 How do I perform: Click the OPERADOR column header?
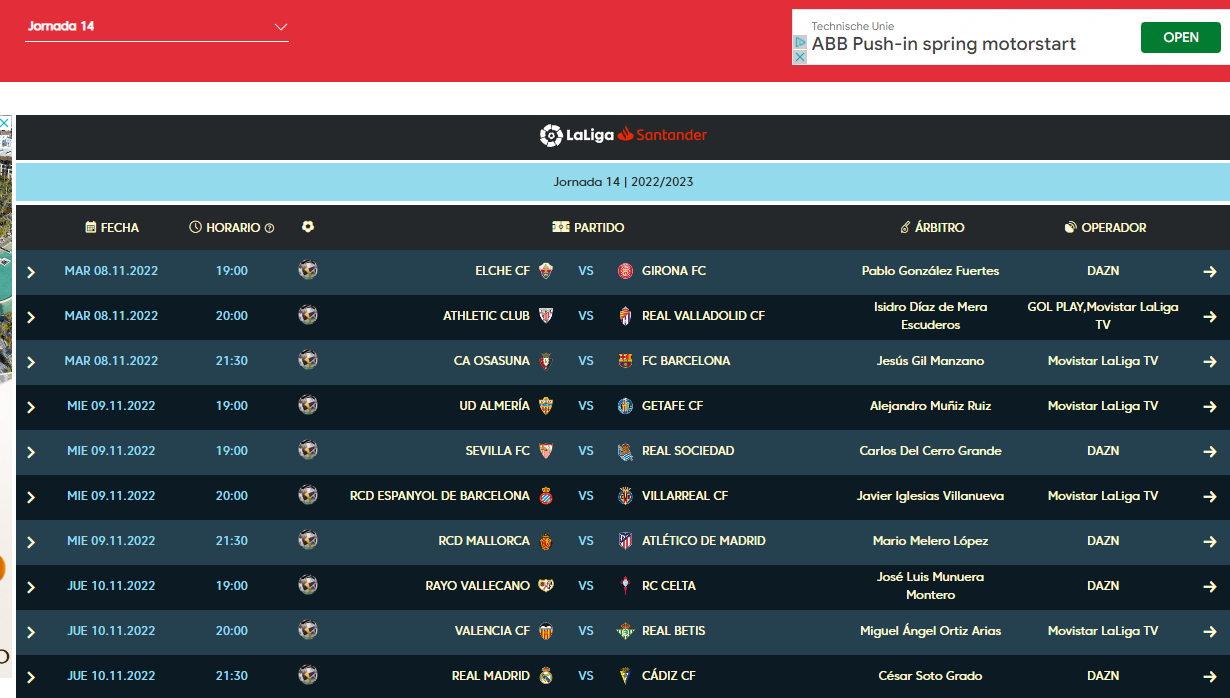tap(1105, 228)
